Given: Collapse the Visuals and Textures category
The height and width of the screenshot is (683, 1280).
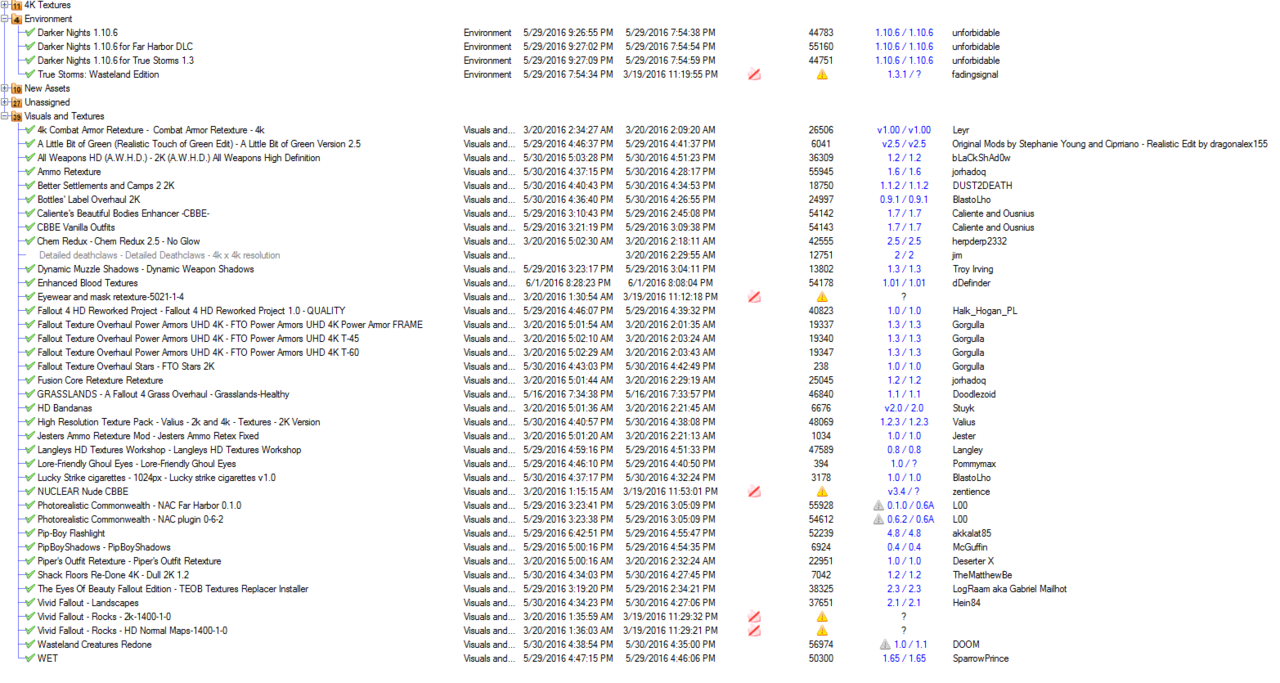Looking at the screenshot, I should pyautogui.click(x=5, y=116).
